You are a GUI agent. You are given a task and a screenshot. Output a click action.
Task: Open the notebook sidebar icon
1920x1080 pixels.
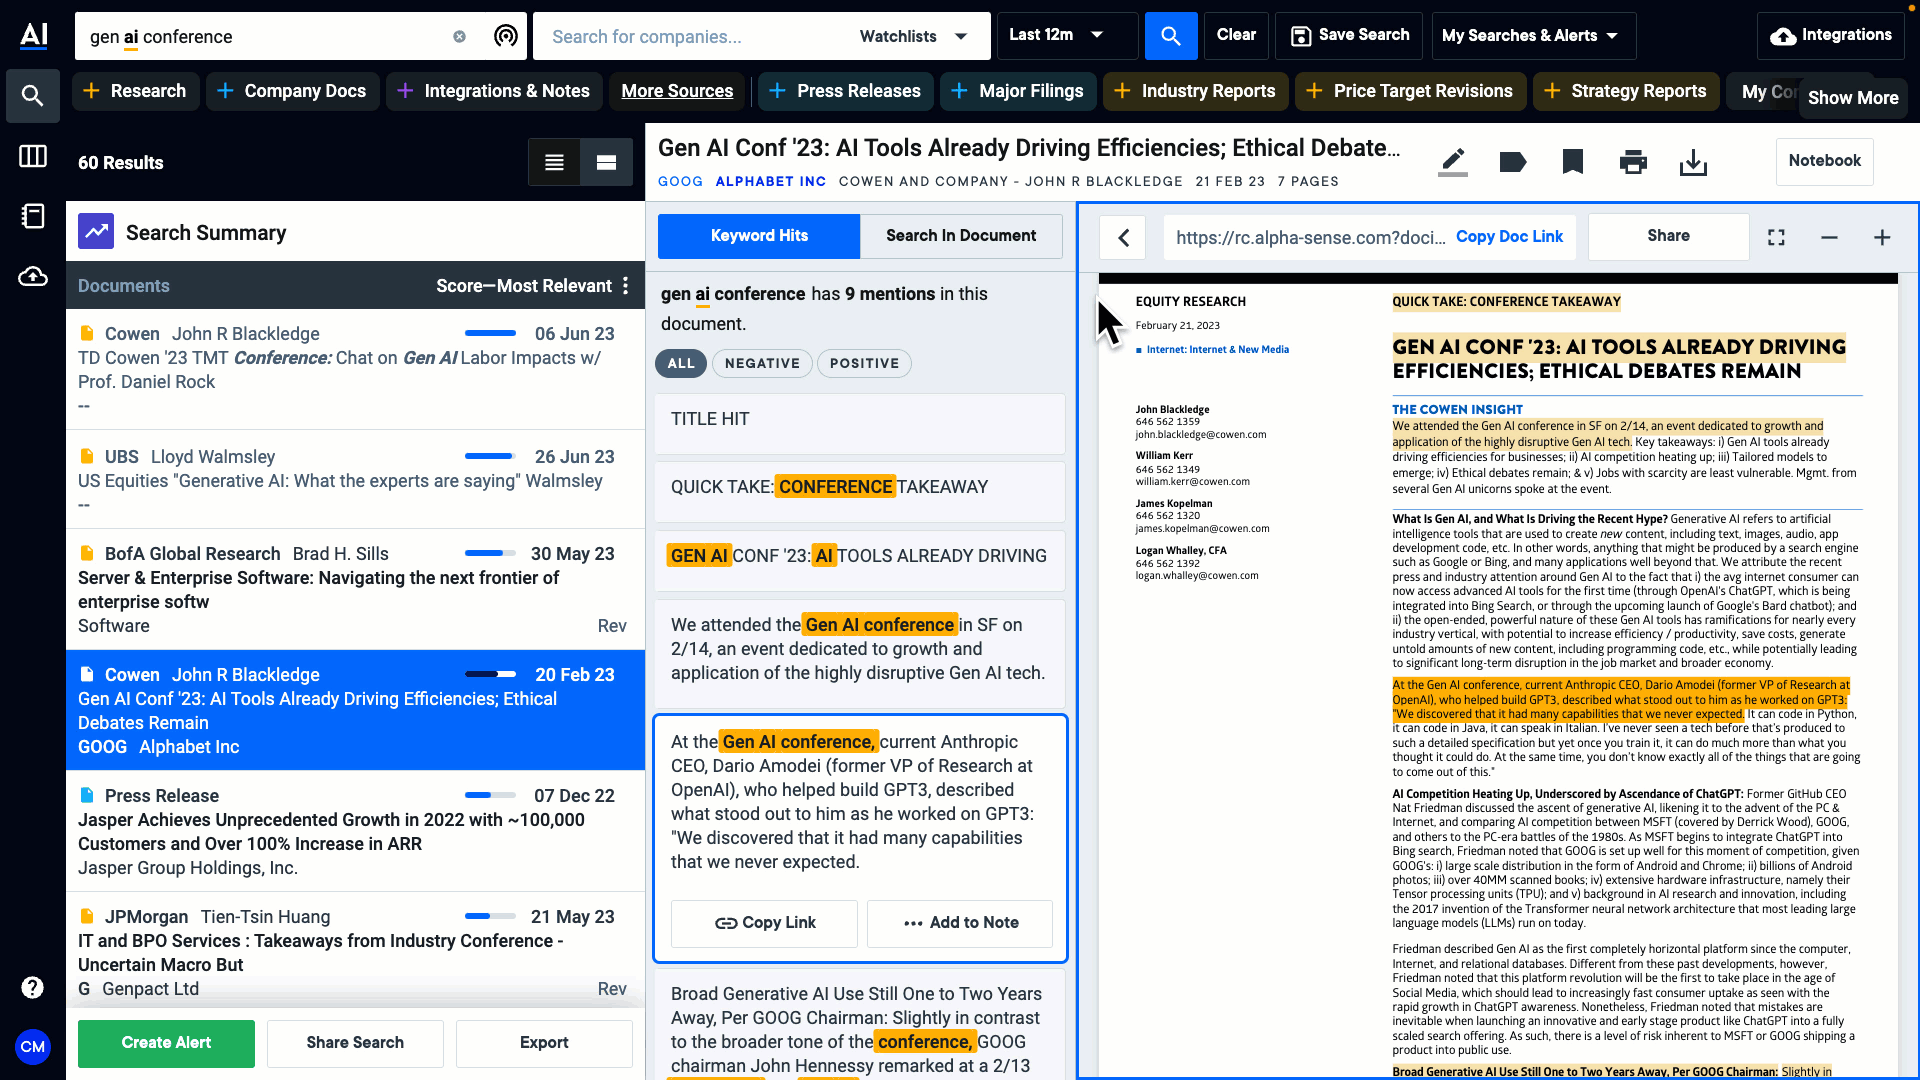point(33,216)
